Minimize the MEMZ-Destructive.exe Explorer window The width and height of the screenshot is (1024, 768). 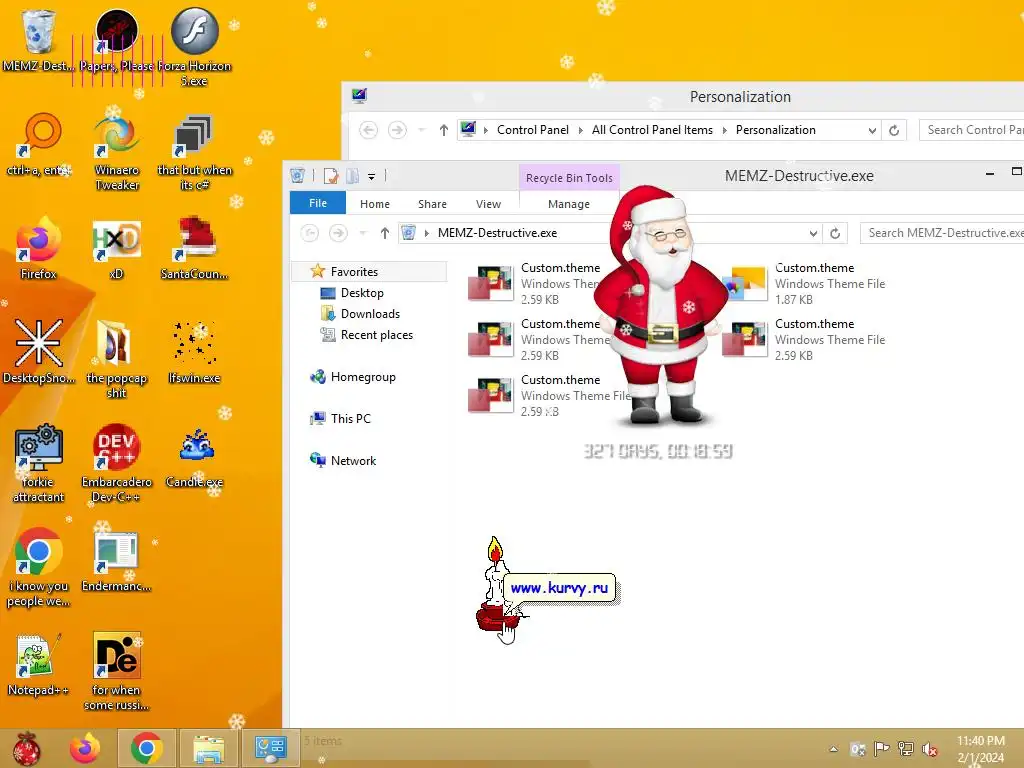(990, 174)
